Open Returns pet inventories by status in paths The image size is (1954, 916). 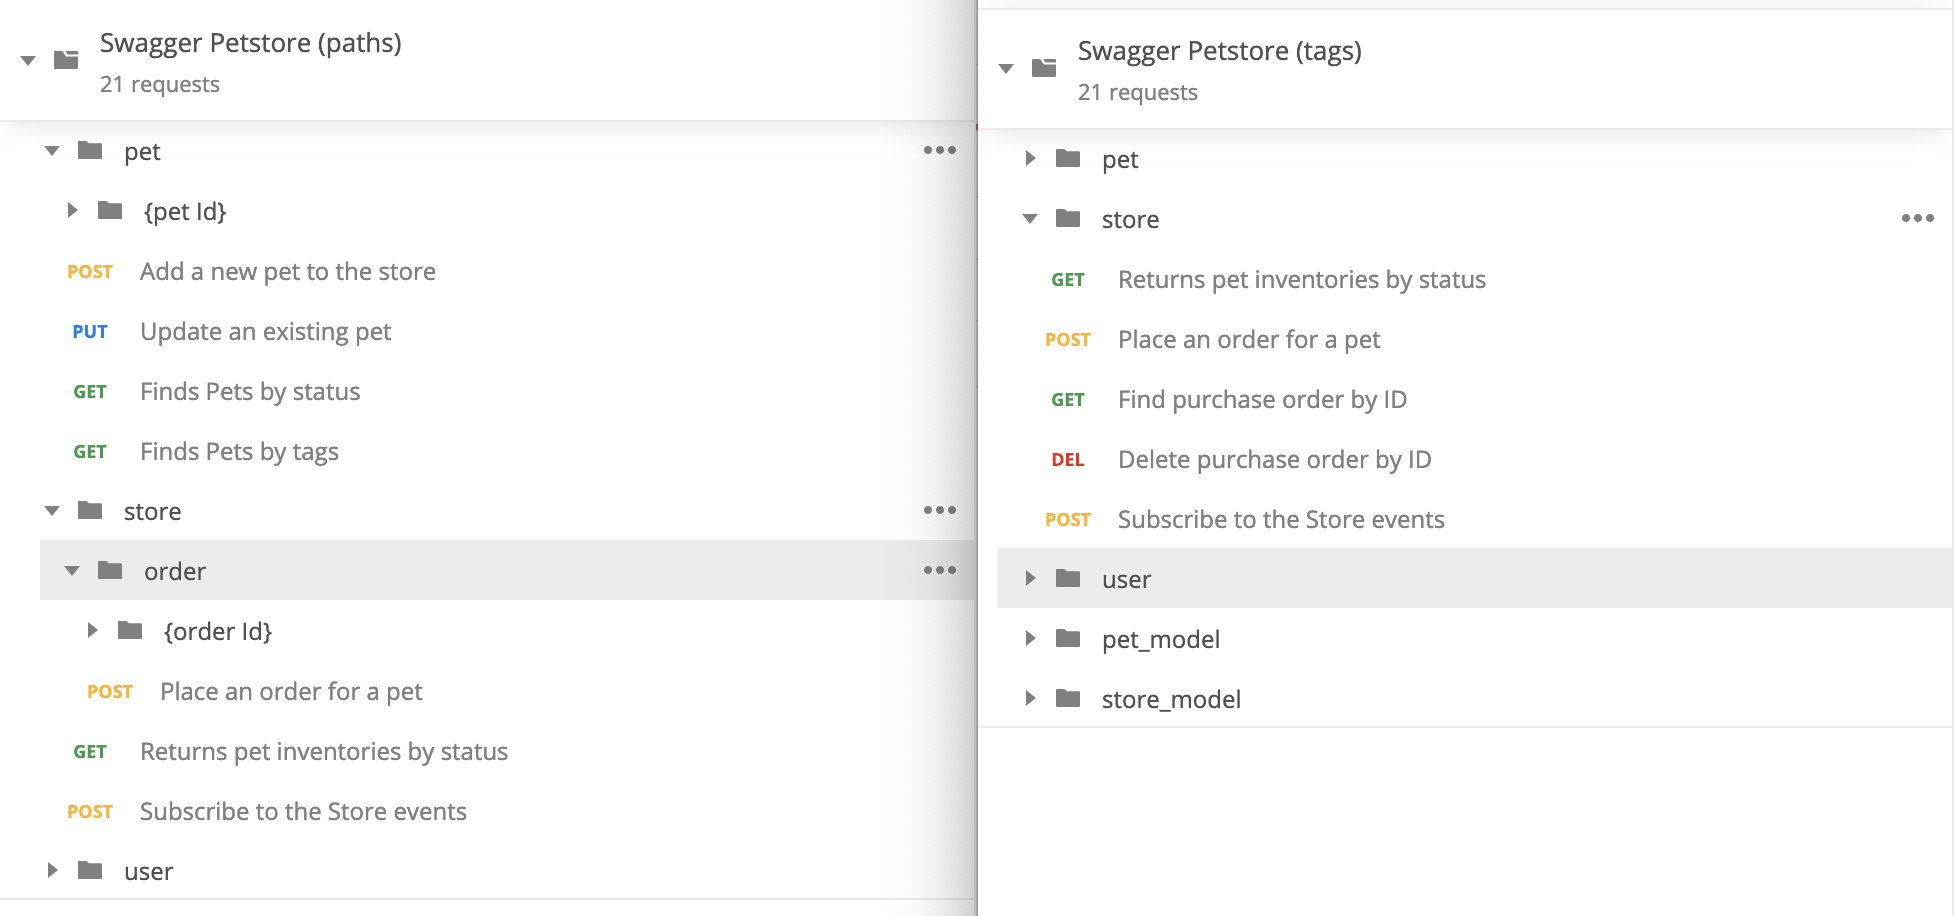pyautogui.click(x=324, y=752)
